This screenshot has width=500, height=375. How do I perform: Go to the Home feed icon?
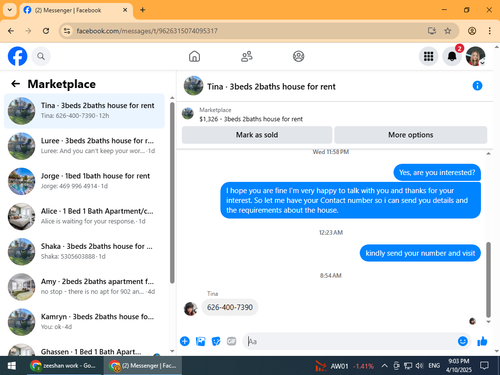[194, 56]
